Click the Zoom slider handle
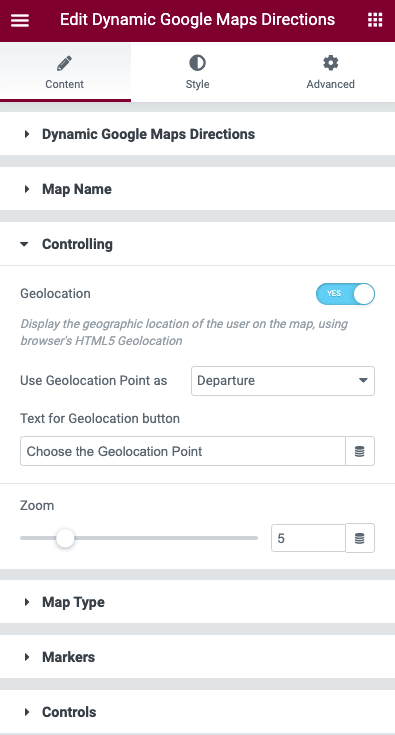 (x=65, y=538)
